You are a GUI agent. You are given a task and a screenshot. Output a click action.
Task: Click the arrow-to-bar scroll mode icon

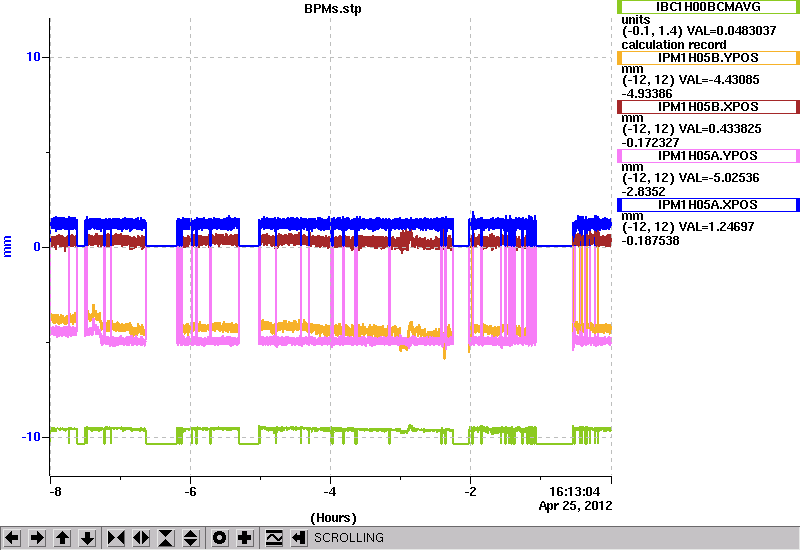coord(299,538)
